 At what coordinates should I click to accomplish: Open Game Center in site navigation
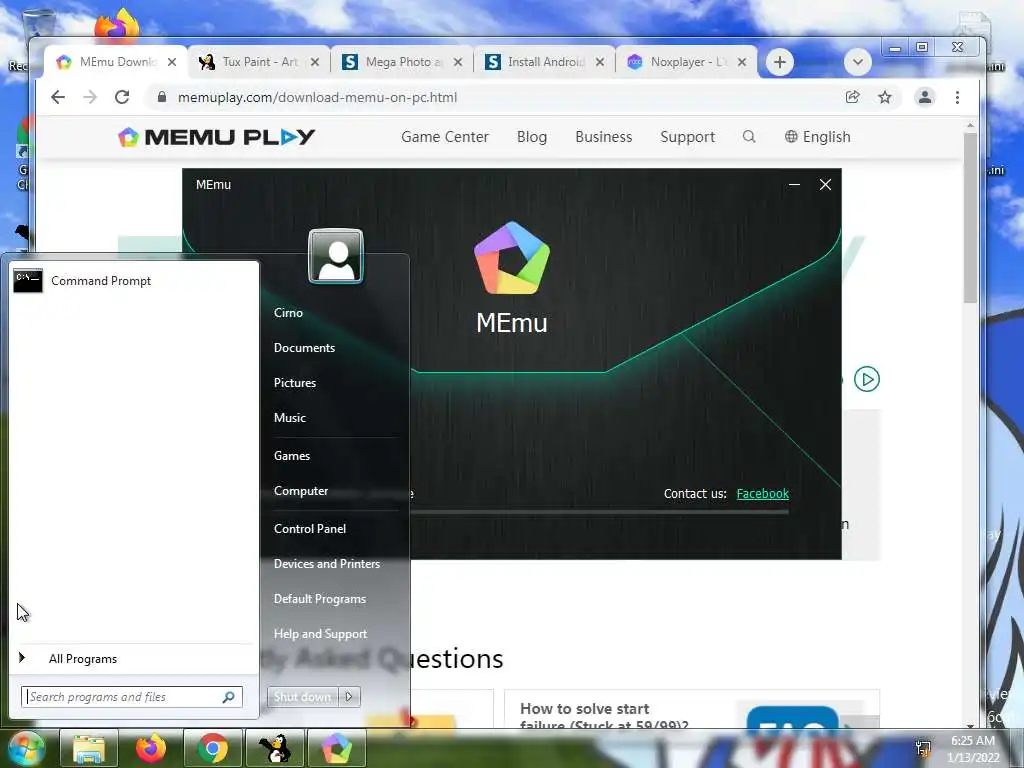tap(445, 136)
